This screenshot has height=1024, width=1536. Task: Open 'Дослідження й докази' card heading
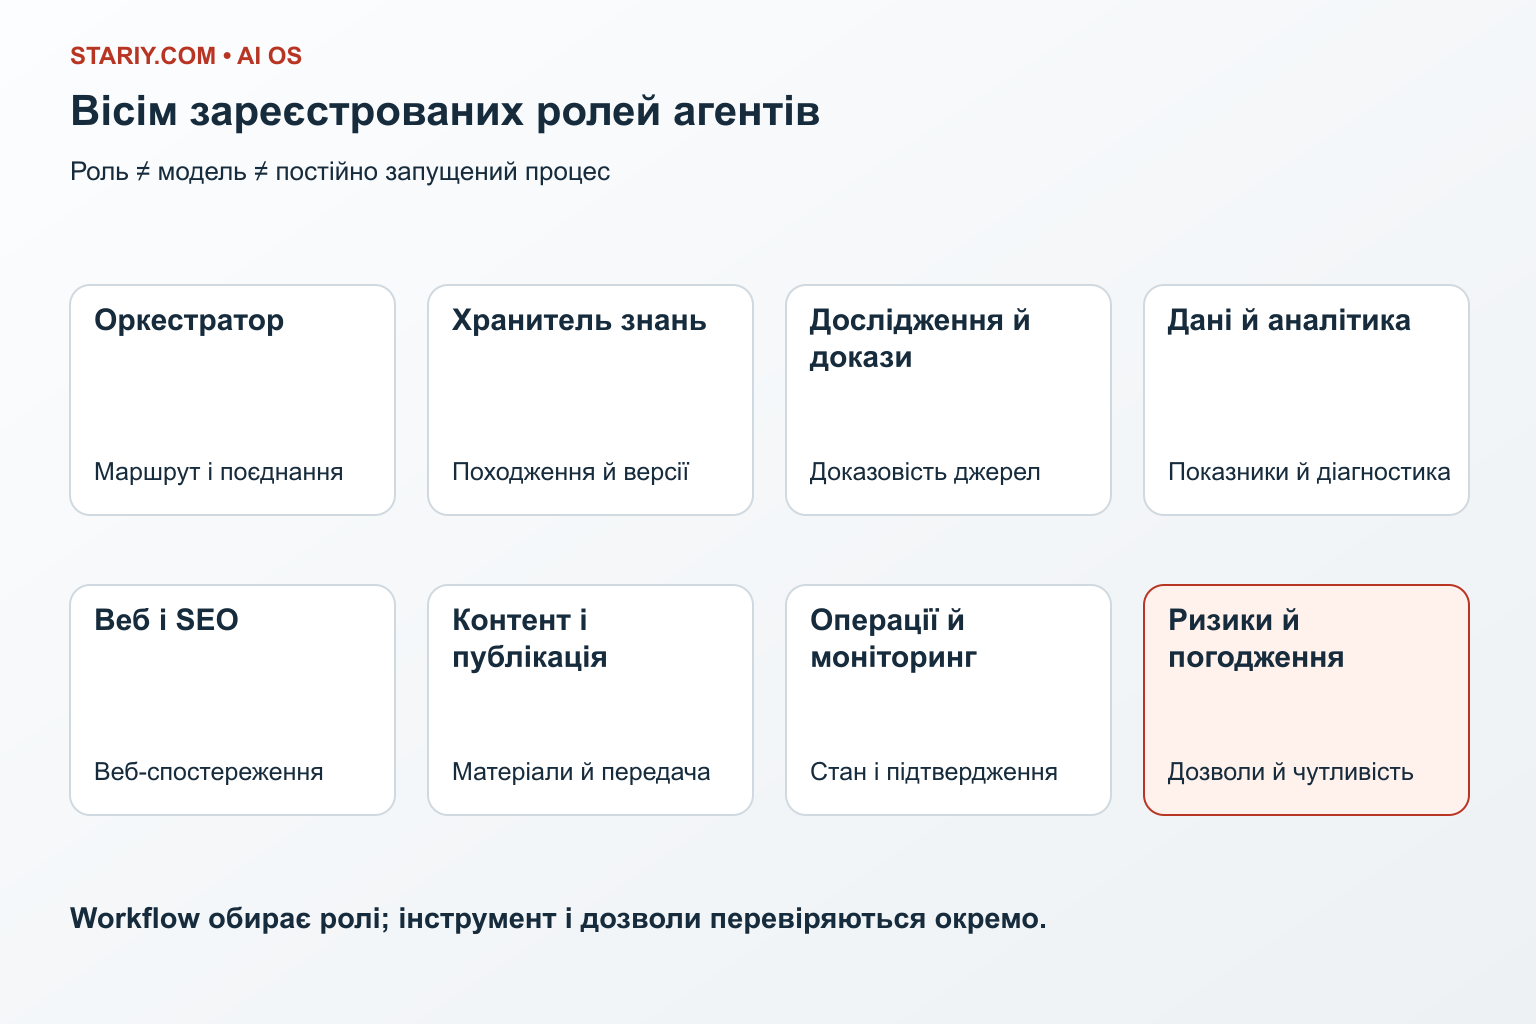pyautogui.click(x=920, y=338)
